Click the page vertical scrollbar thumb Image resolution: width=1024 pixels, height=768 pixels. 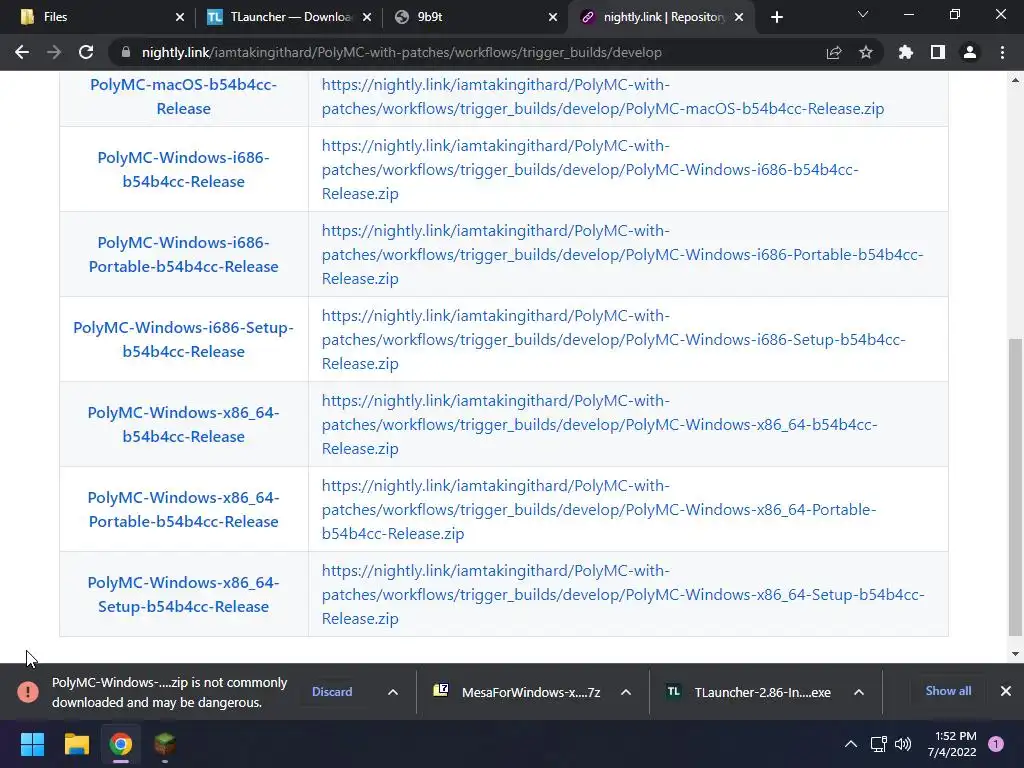tap(1015, 487)
